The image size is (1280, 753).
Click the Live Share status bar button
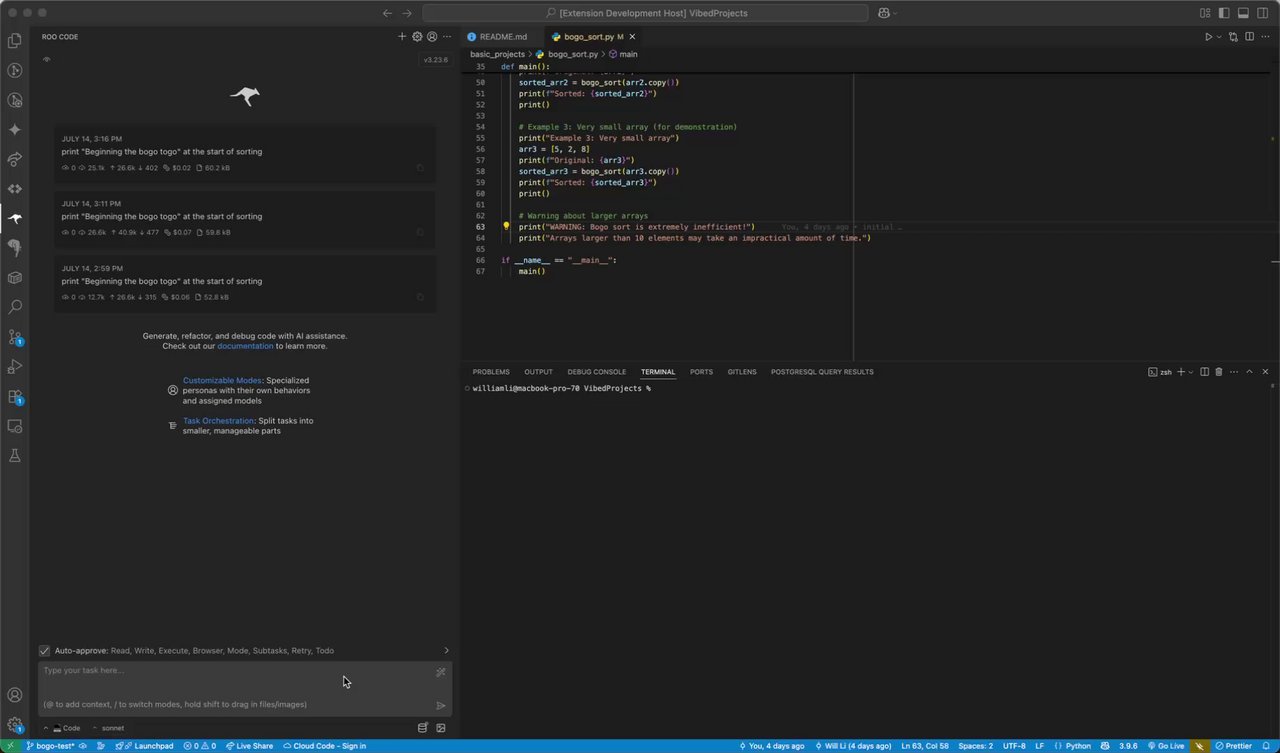click(249, 746)
